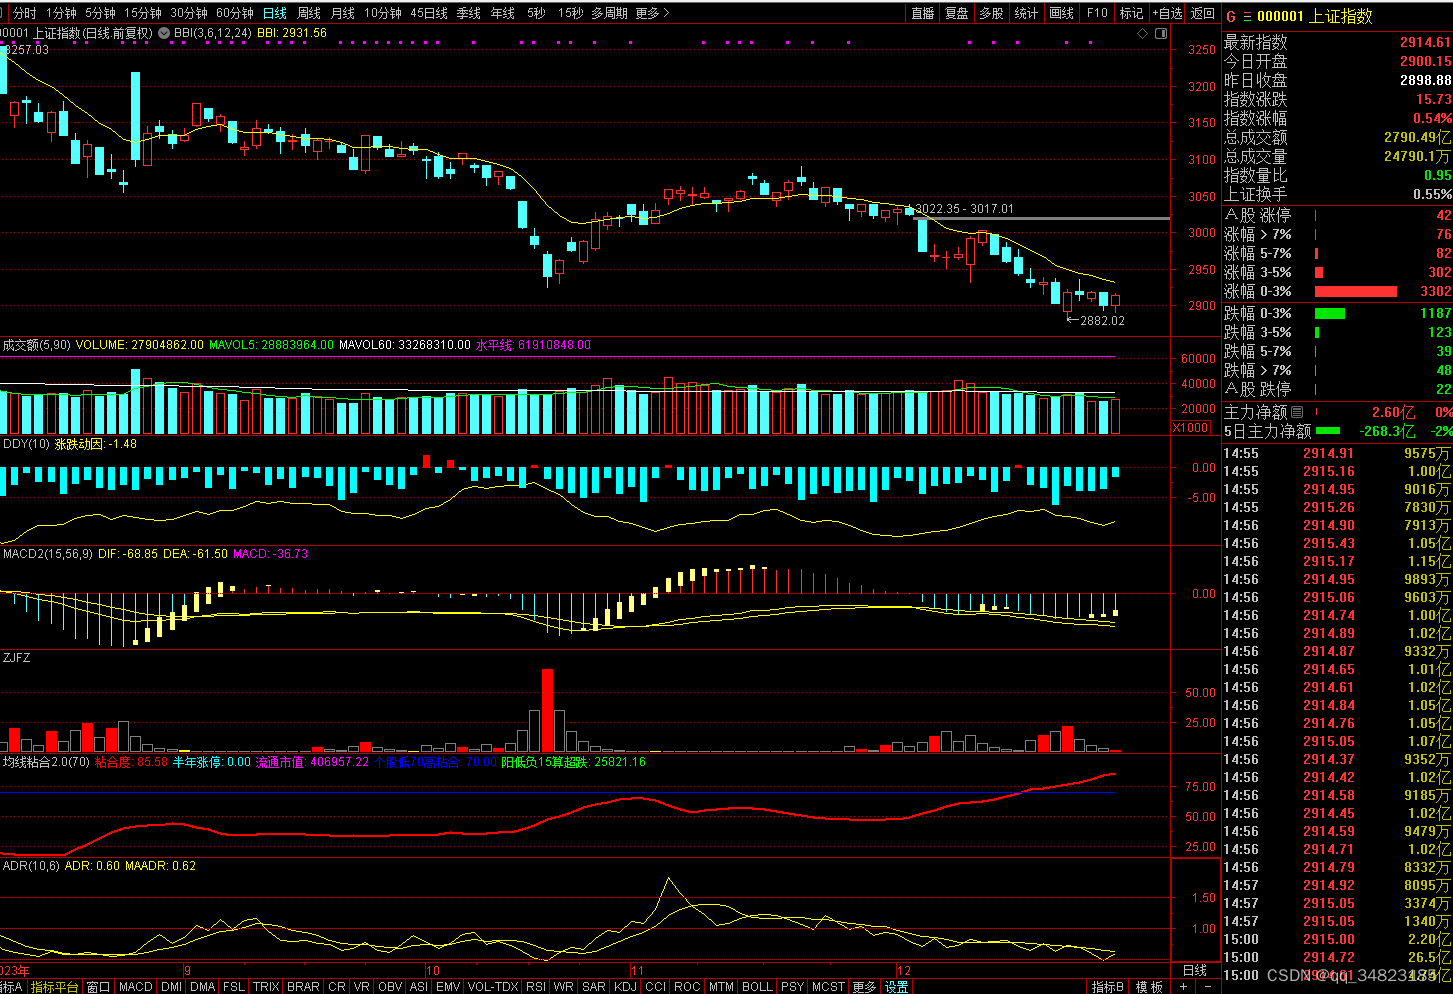Select the 45日线 period
The image size is (1453, 994).
click(x=429, y=13)
